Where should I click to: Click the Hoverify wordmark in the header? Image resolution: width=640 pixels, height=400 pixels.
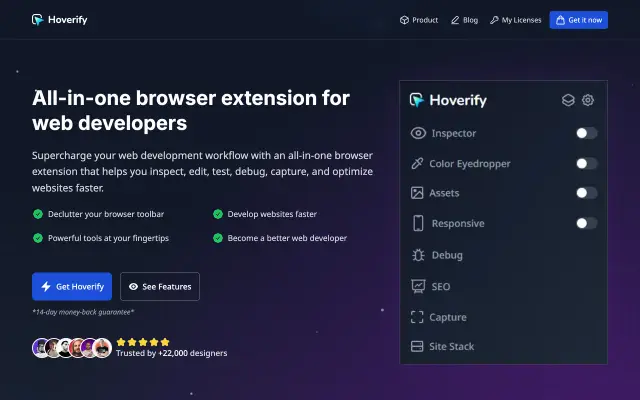(67, 20)
